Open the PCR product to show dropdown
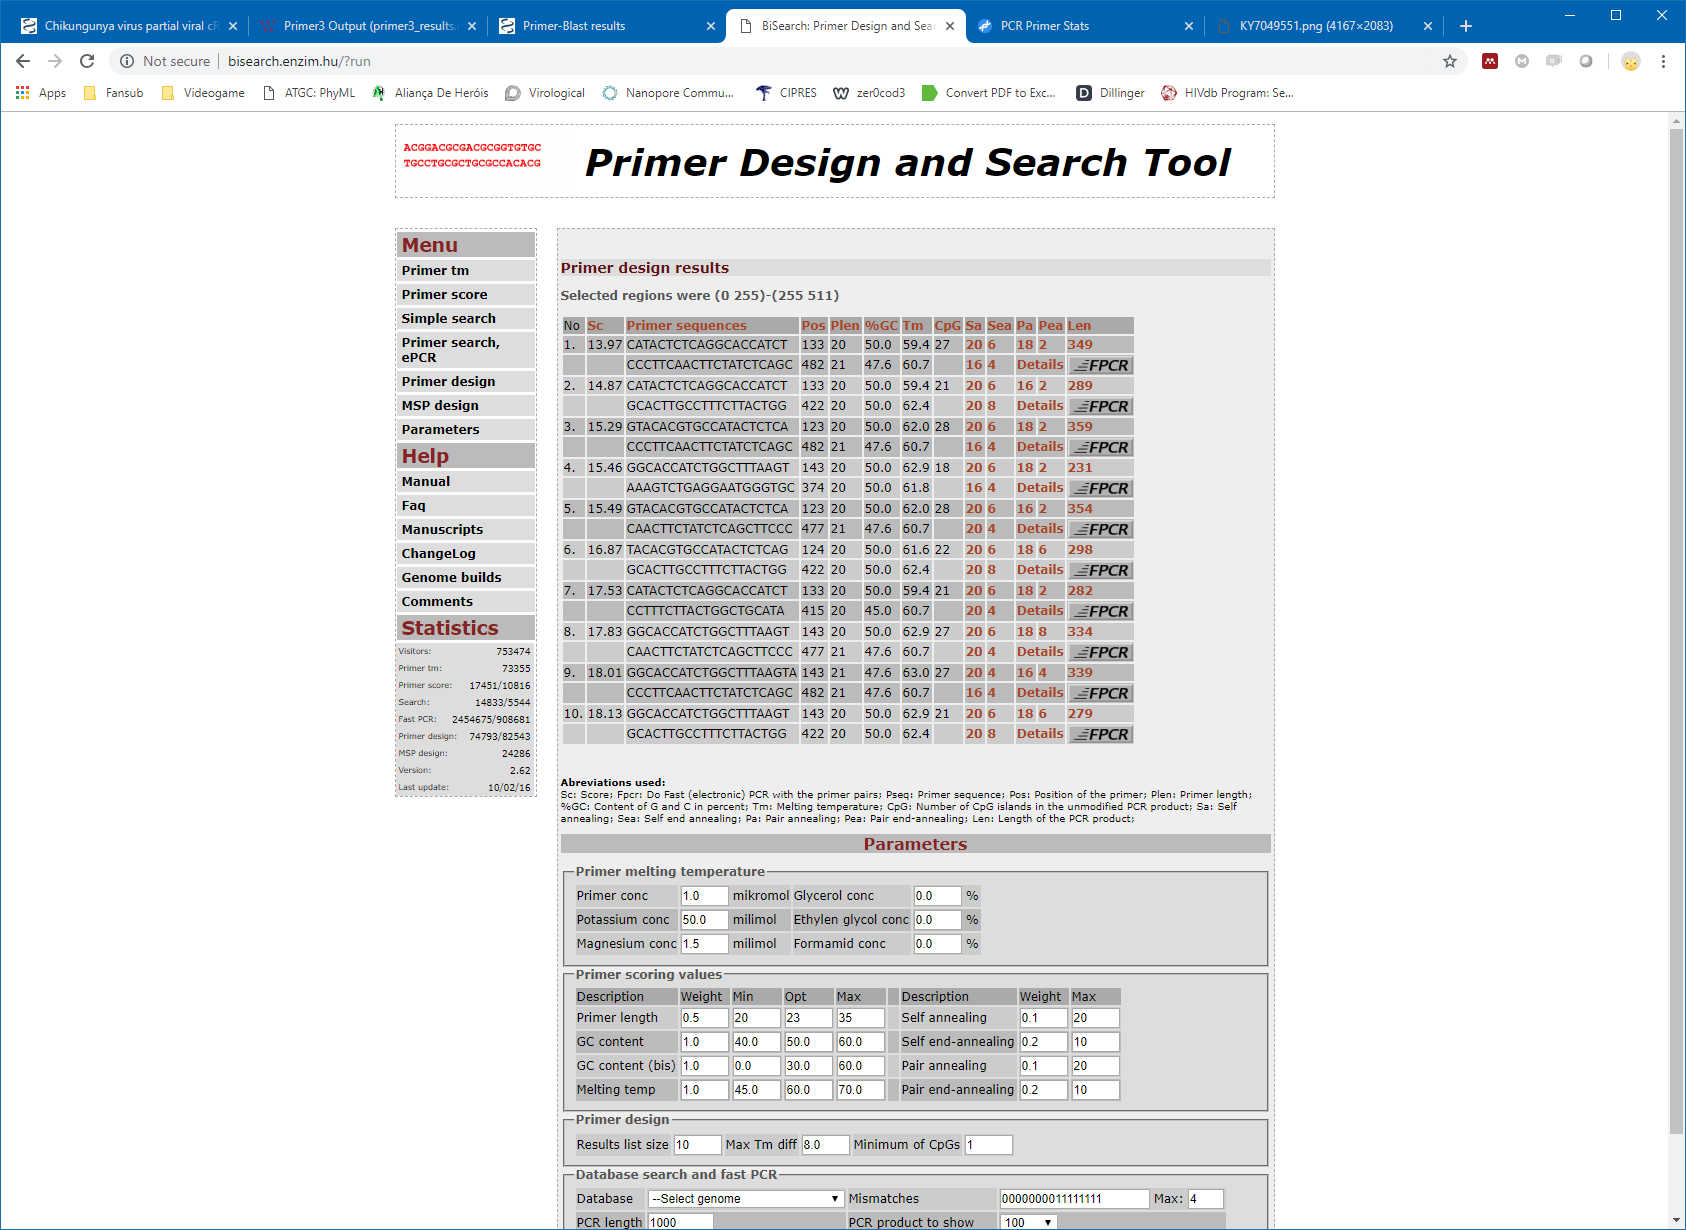The image size is (1686, 1230). click(x=1029, y=1222)
